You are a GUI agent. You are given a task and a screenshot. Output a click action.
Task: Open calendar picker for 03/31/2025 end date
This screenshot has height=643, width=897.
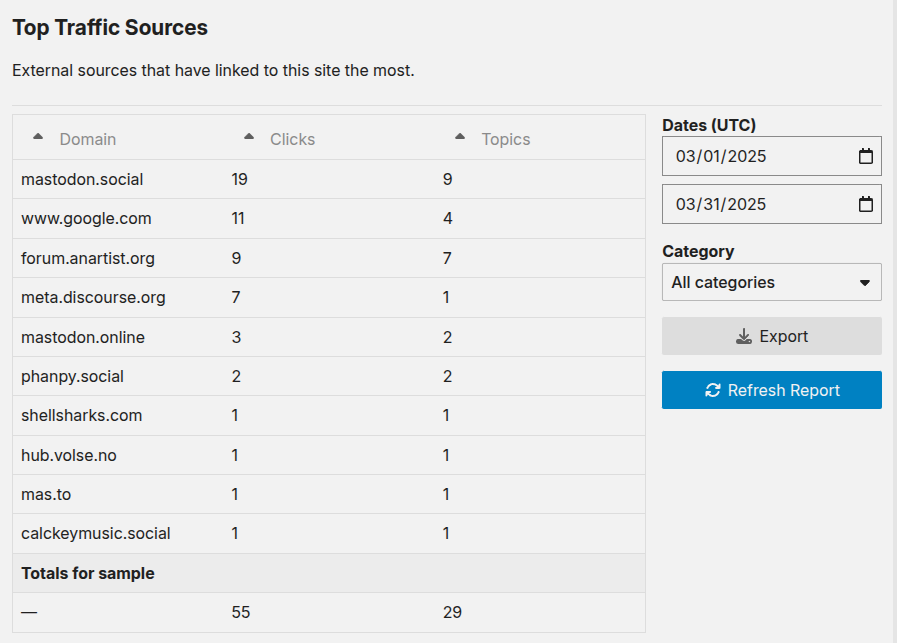coord(866,204)
